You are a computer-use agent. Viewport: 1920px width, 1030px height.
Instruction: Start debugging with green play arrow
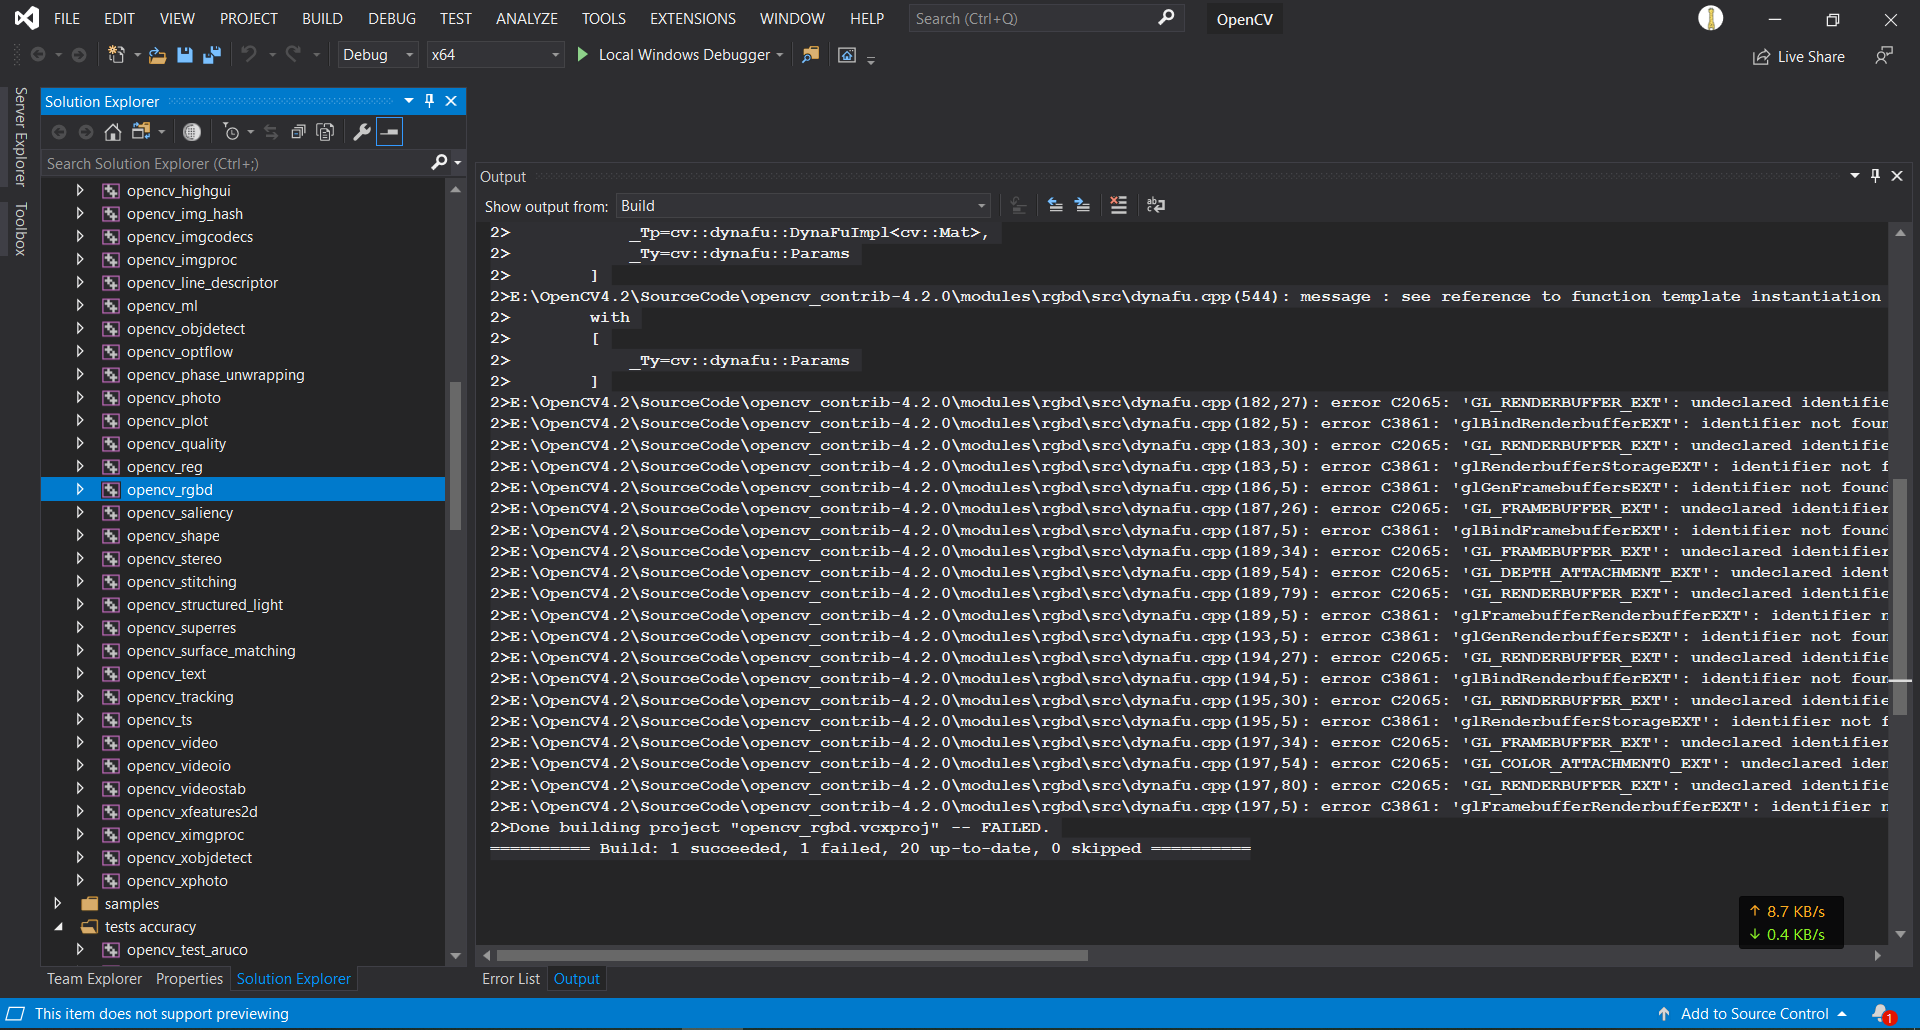[582, 55]
